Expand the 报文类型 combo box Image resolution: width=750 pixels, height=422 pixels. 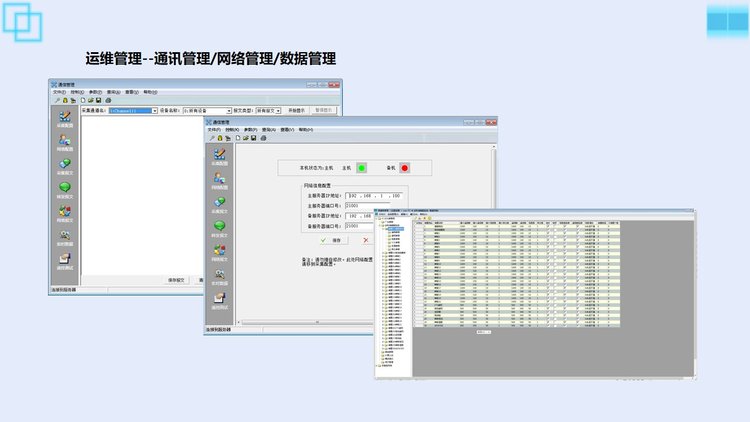tap(278, 110)
